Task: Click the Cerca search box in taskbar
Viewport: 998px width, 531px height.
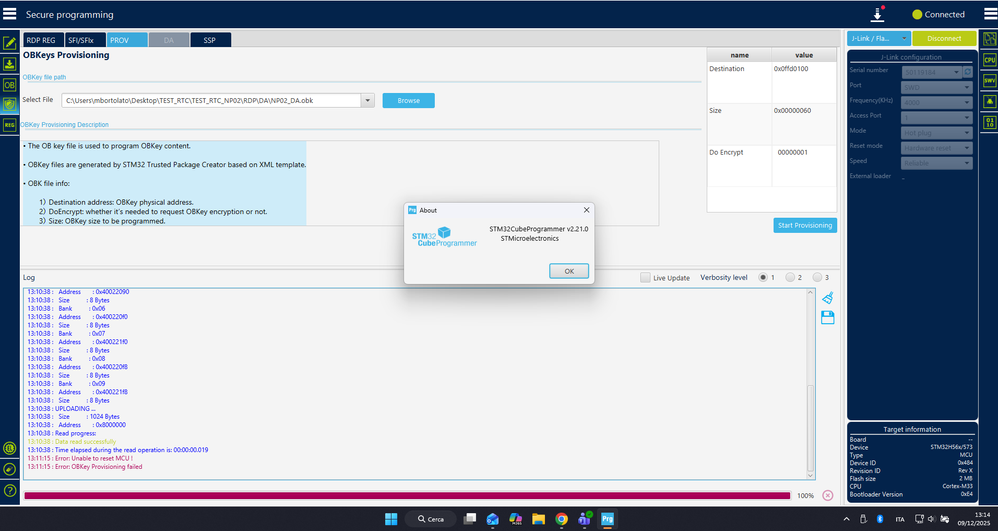Action: click(x=430, y=519)
